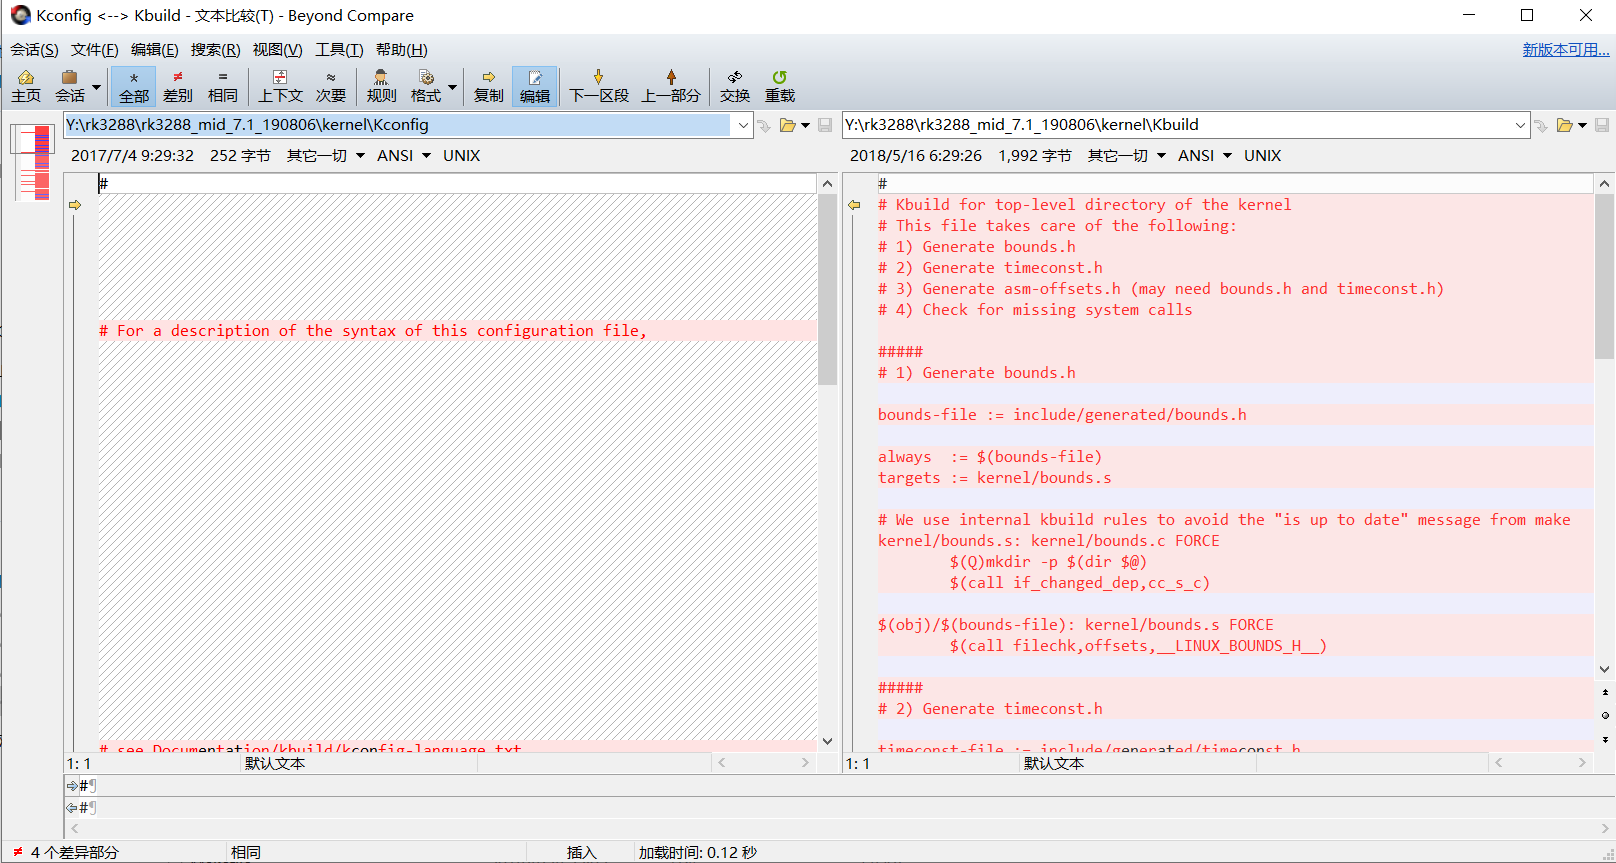Expand the left open-file dropdown arrow
This screenshot has width=1616, height=863.
[805, 126]
